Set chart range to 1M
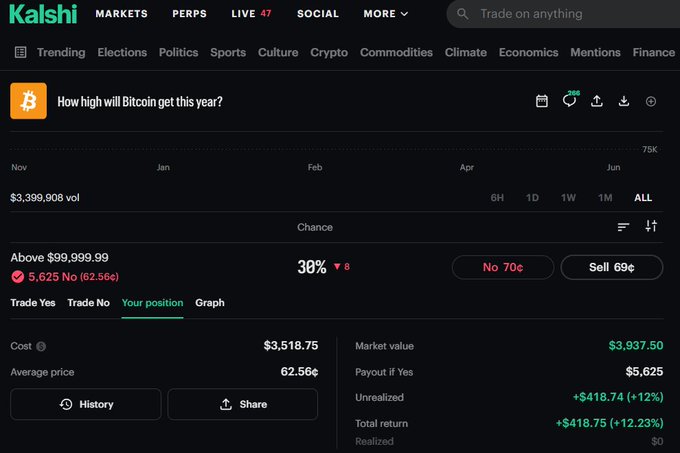Viewport: 680px width, 453px height. tap(605, 198)
